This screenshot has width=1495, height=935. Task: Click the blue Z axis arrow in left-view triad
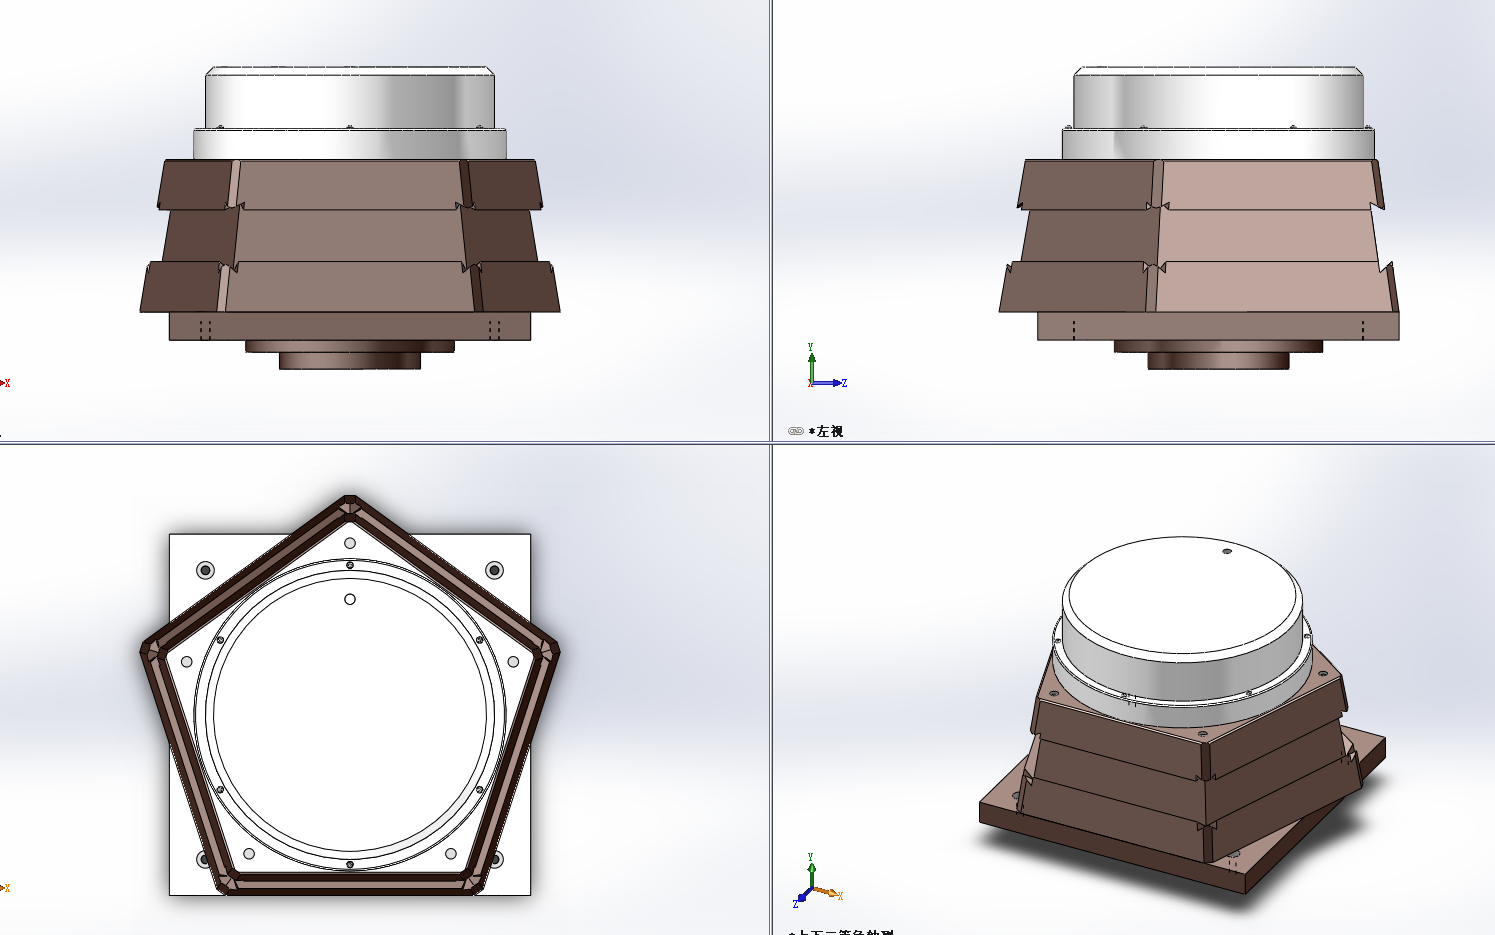coord(829,383)
